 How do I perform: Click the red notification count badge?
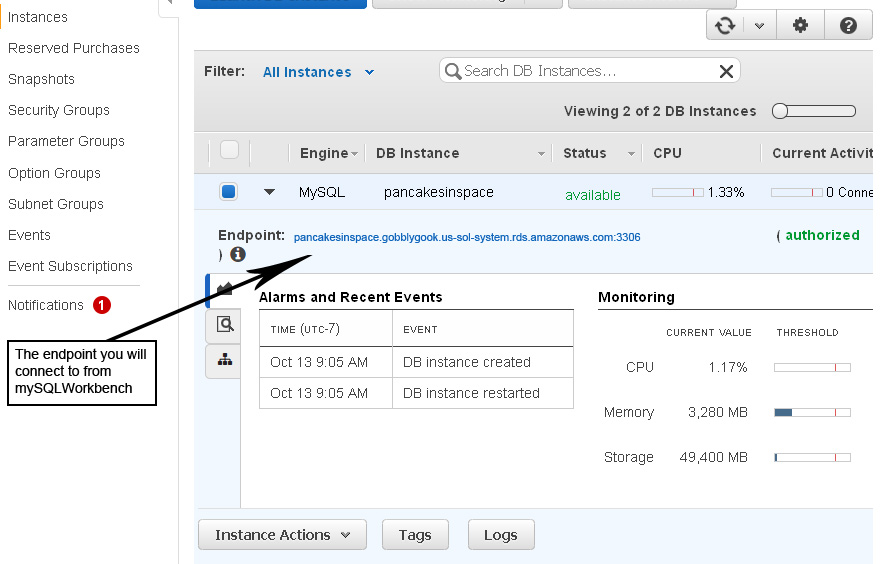(102, 305)
